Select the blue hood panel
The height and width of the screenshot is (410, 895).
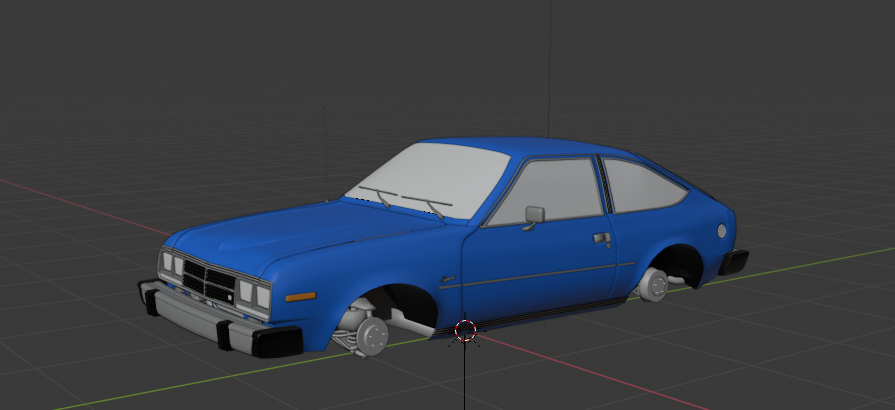[303, 231]
